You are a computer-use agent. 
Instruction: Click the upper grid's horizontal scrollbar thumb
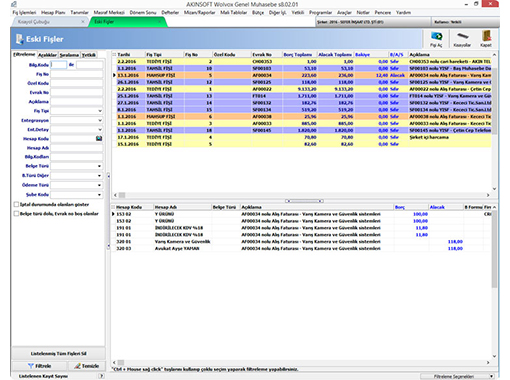pyautogui.click(x=122, y=195)
